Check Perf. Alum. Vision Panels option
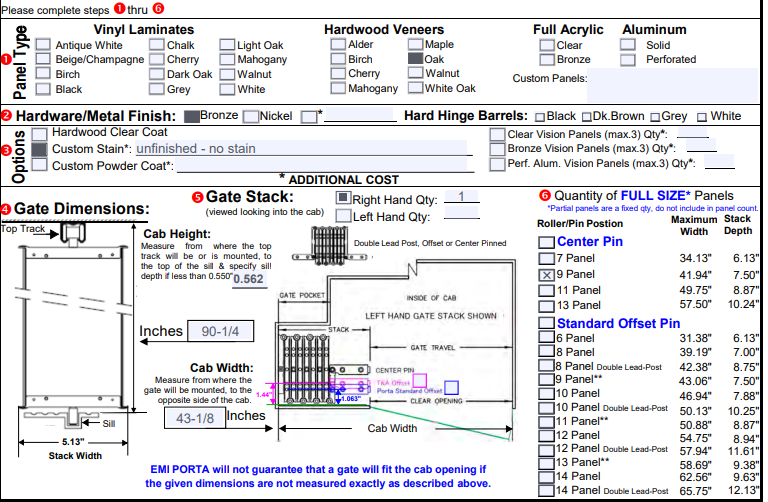Viewport: 768px width, 502px height. [x=497, y=164]
